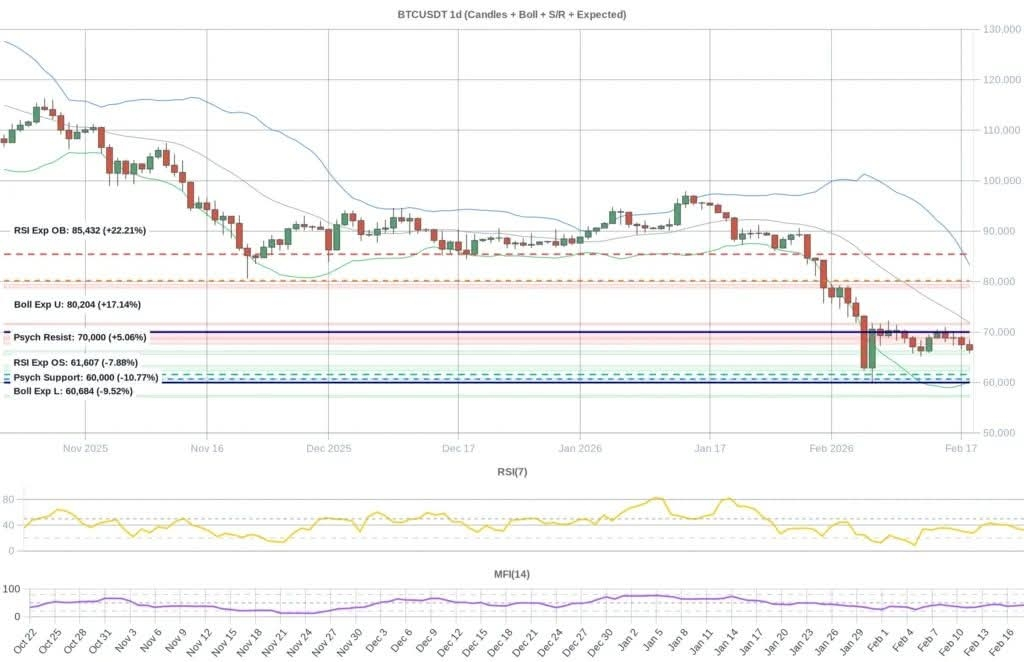Click the 'Dec 2025' time axis label
The image size is (1024, 662).
pyautogui.click(x=328, y=449)
